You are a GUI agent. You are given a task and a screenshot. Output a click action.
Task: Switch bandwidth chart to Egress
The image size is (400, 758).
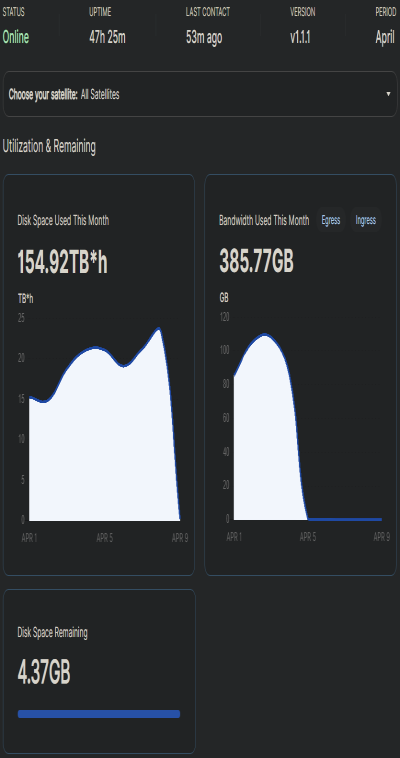pyautogui.click(x=331, y=220)
